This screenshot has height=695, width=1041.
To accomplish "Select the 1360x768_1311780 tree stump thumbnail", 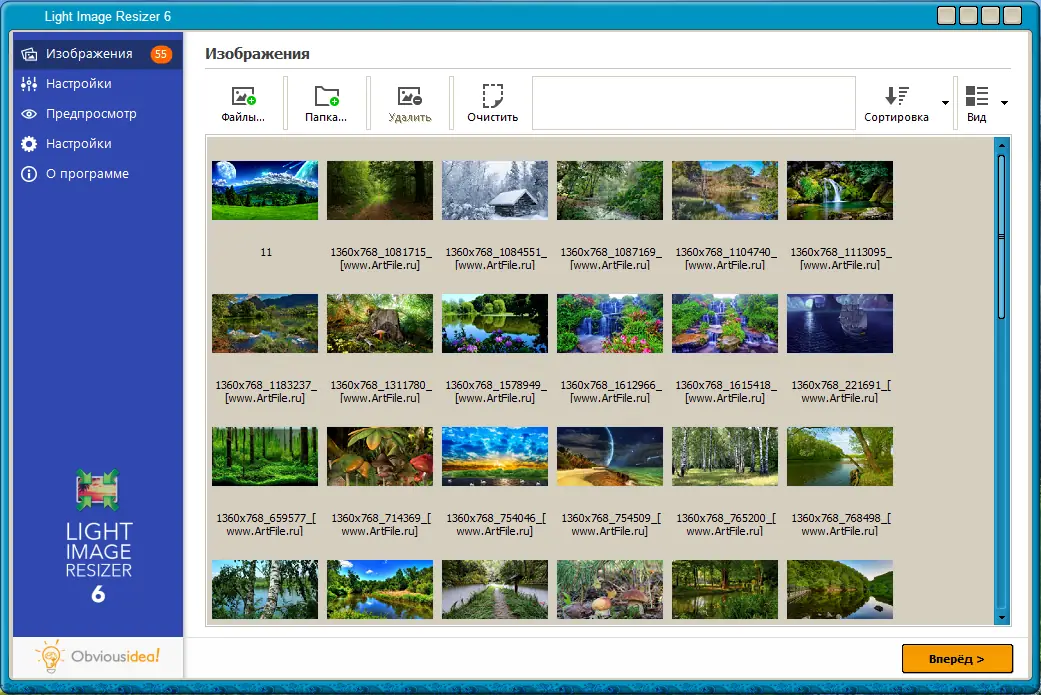I will [x=380, y=323].
